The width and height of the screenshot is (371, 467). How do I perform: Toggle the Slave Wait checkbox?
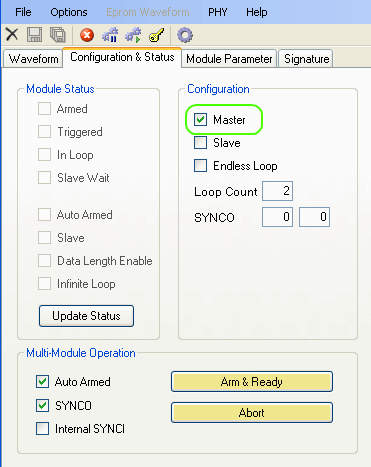click(44, 178)
